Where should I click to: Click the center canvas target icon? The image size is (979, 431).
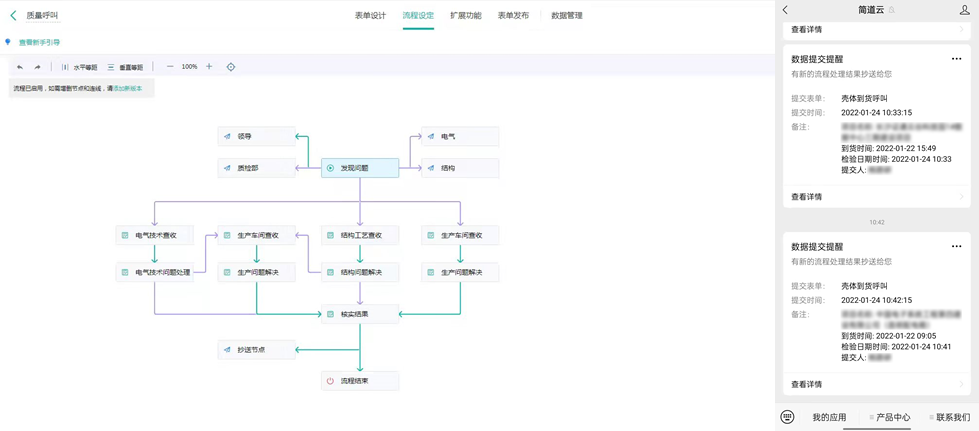click(231, 67)
